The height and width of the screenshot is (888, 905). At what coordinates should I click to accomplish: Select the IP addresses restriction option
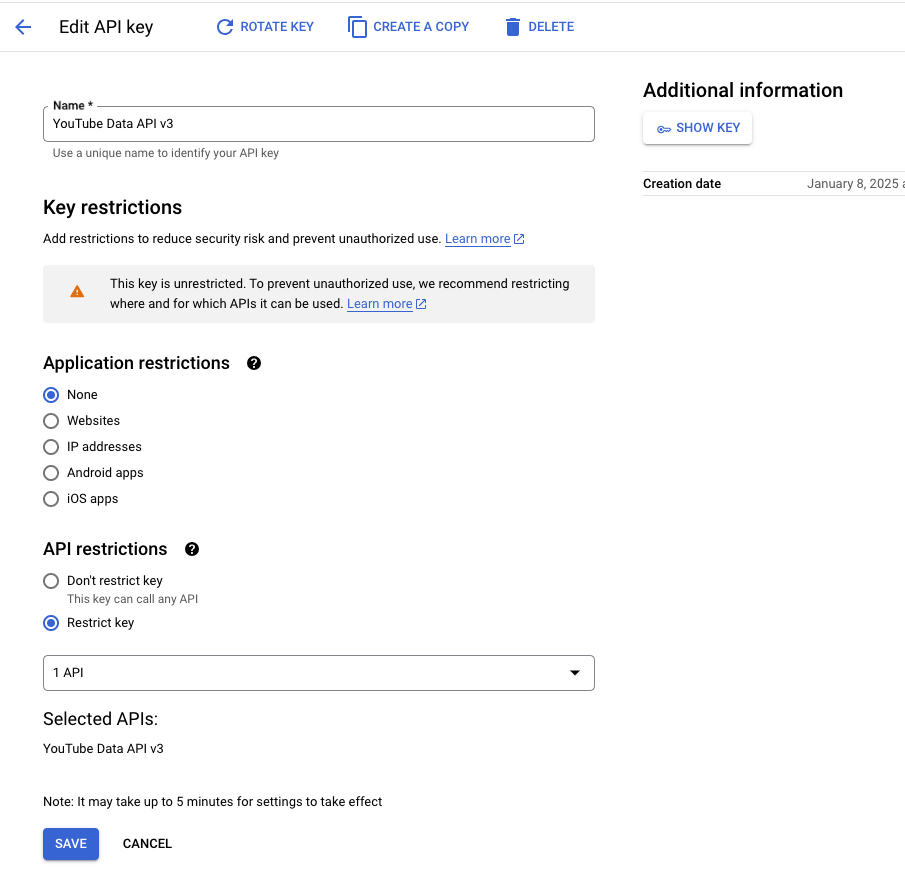click(51, 447)
